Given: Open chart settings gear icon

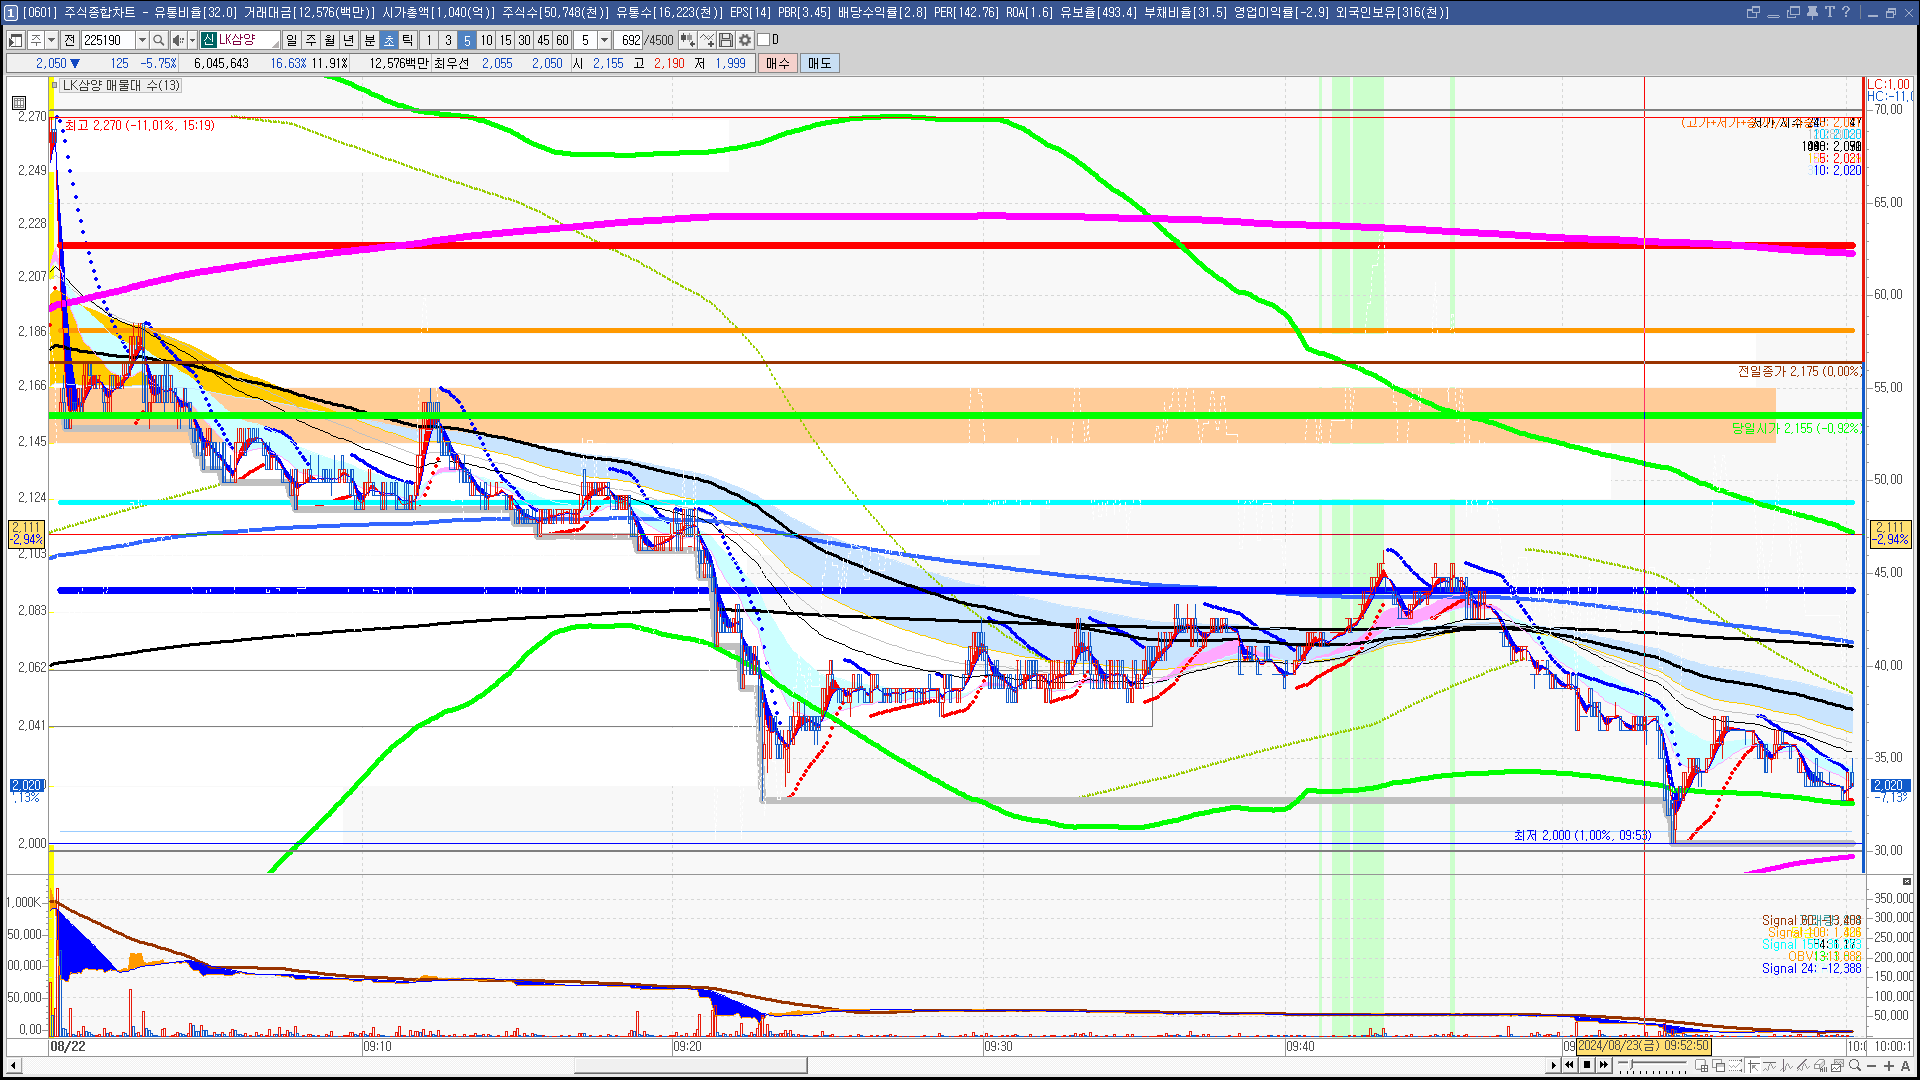Looking at the screenshot, I should pos(745,40).
